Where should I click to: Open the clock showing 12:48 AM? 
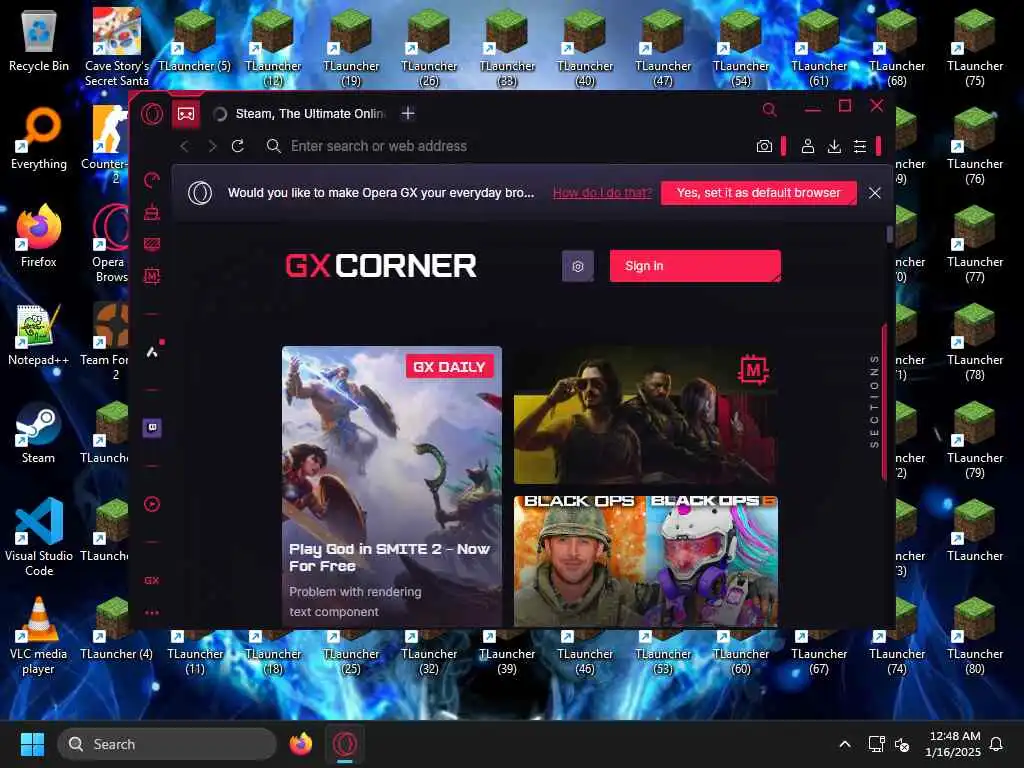pos(954,744)
